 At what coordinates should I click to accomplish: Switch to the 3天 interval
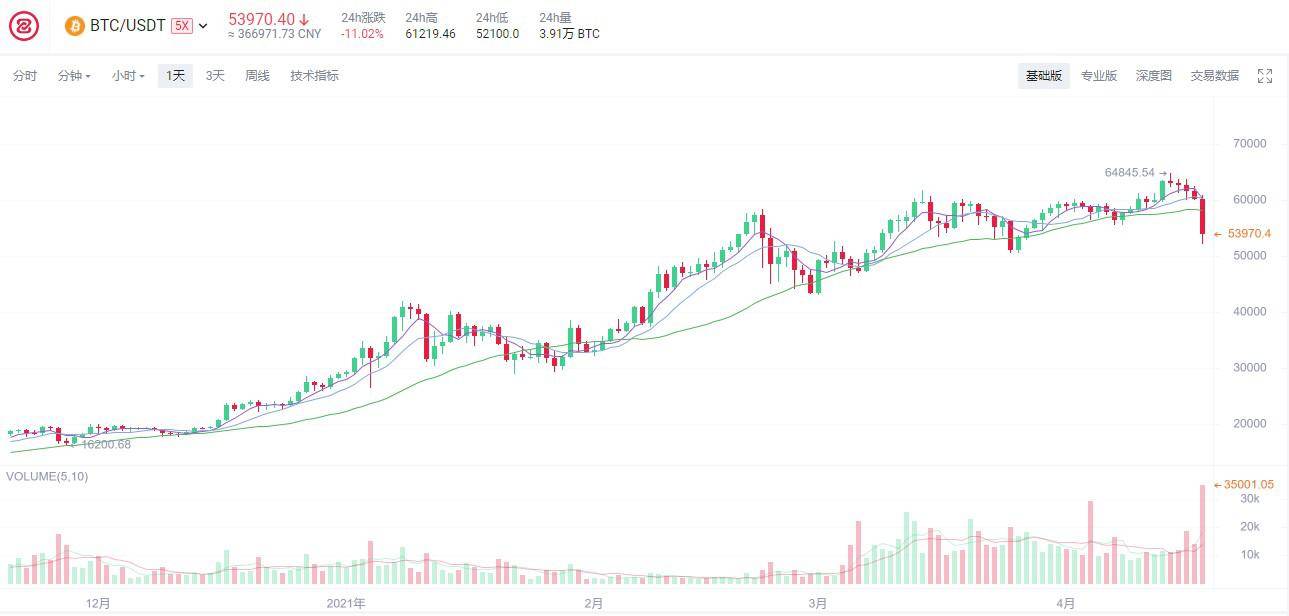click(x=215, y=76)
